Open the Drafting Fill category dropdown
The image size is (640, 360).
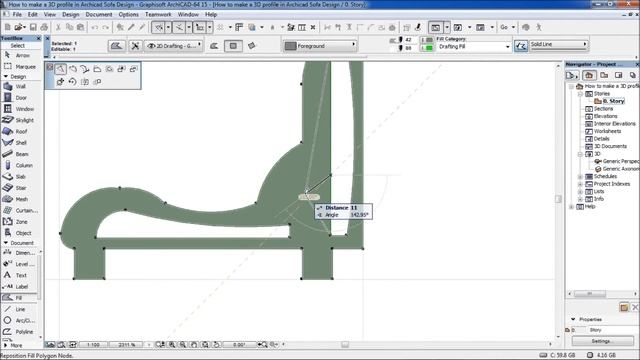coord(474,47)
